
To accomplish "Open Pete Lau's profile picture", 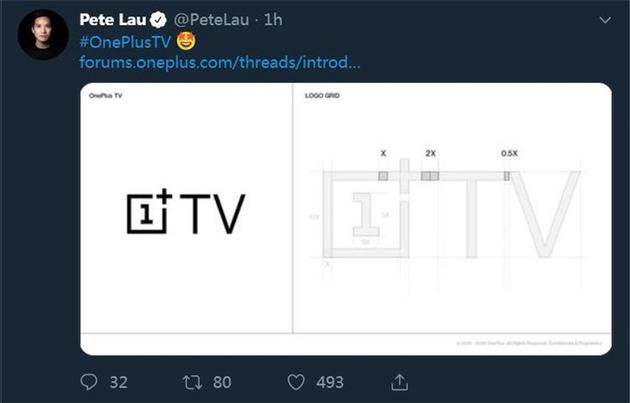I will (x=44, y=36).
